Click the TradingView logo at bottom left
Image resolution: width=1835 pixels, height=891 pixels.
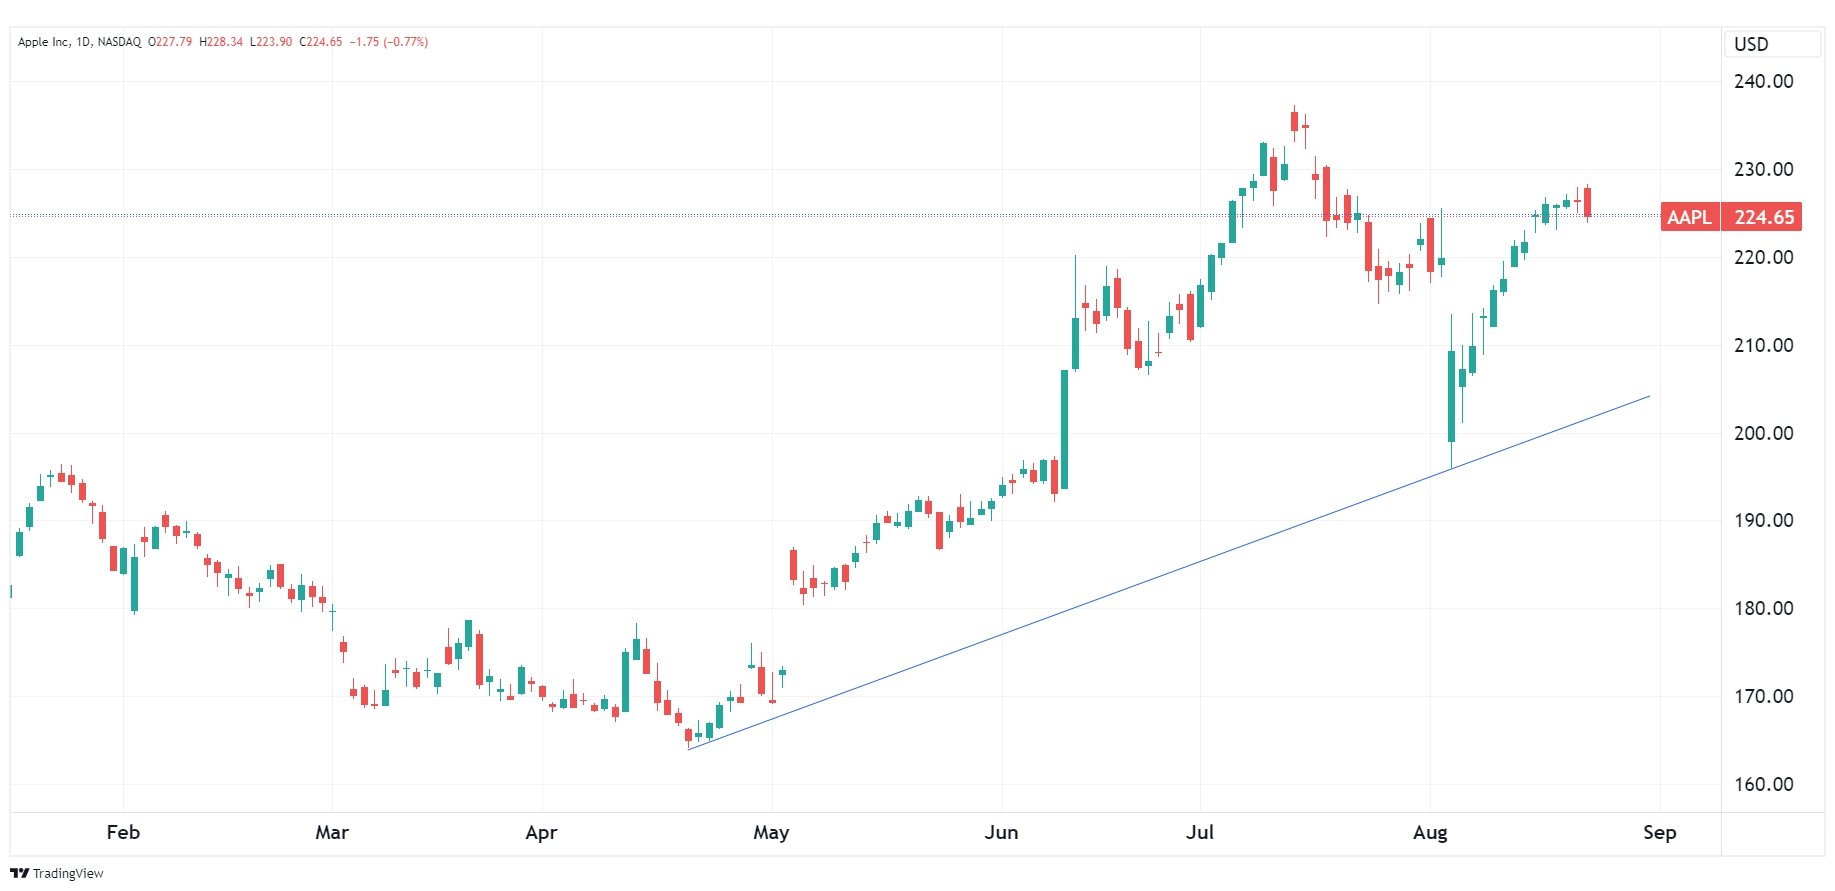point(57,873)
